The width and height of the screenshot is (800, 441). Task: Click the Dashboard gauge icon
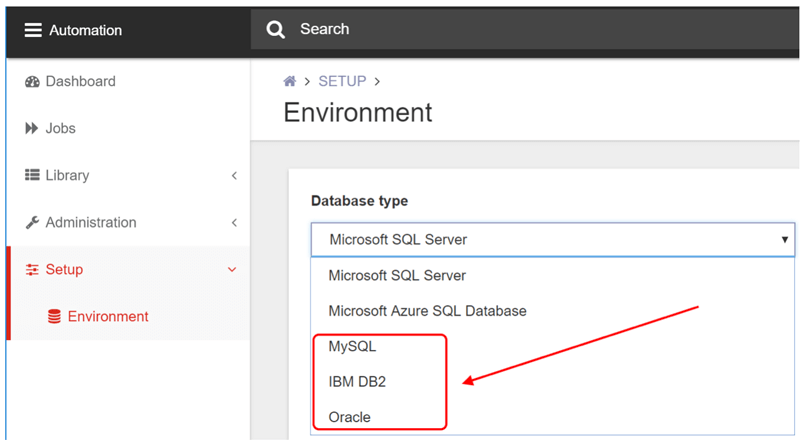tap(32, 82)
